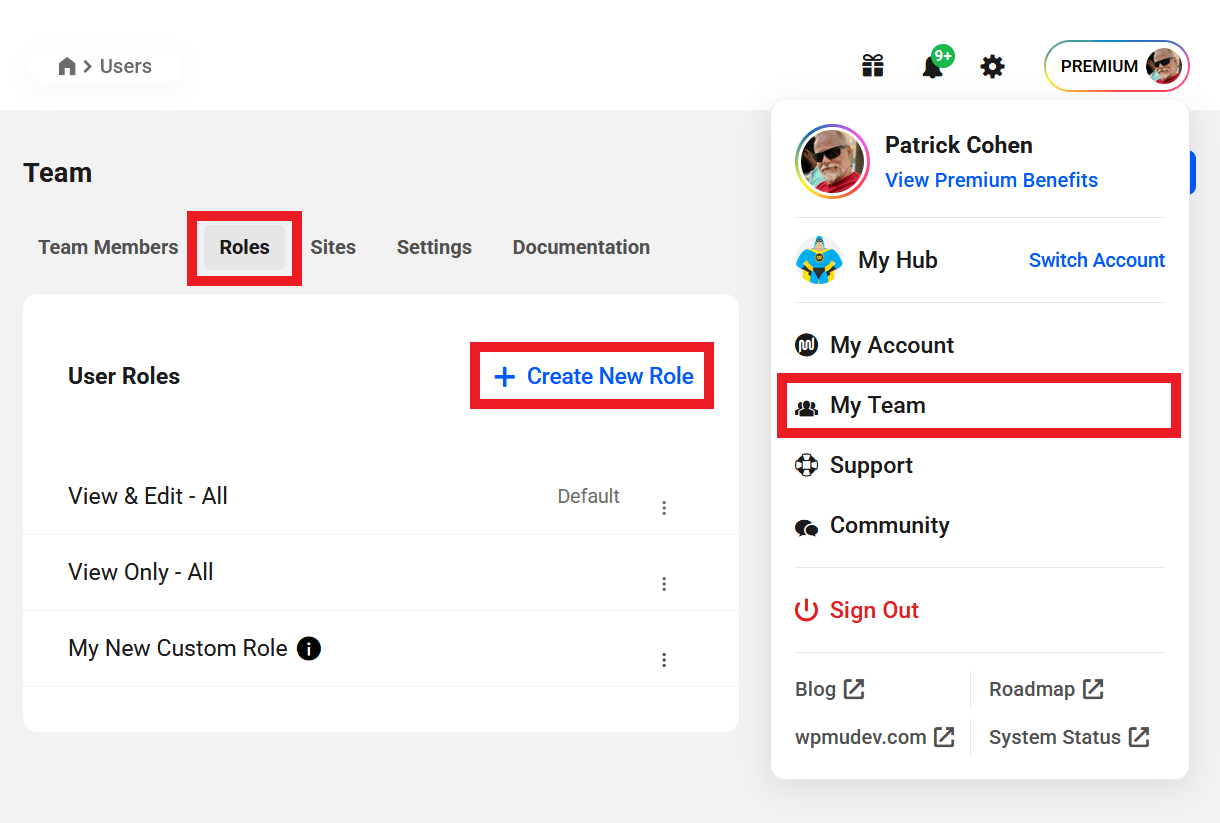Click the external link icon next to Blog
The height and width of the screenshot is (823, 1220).
coord(854,689)
